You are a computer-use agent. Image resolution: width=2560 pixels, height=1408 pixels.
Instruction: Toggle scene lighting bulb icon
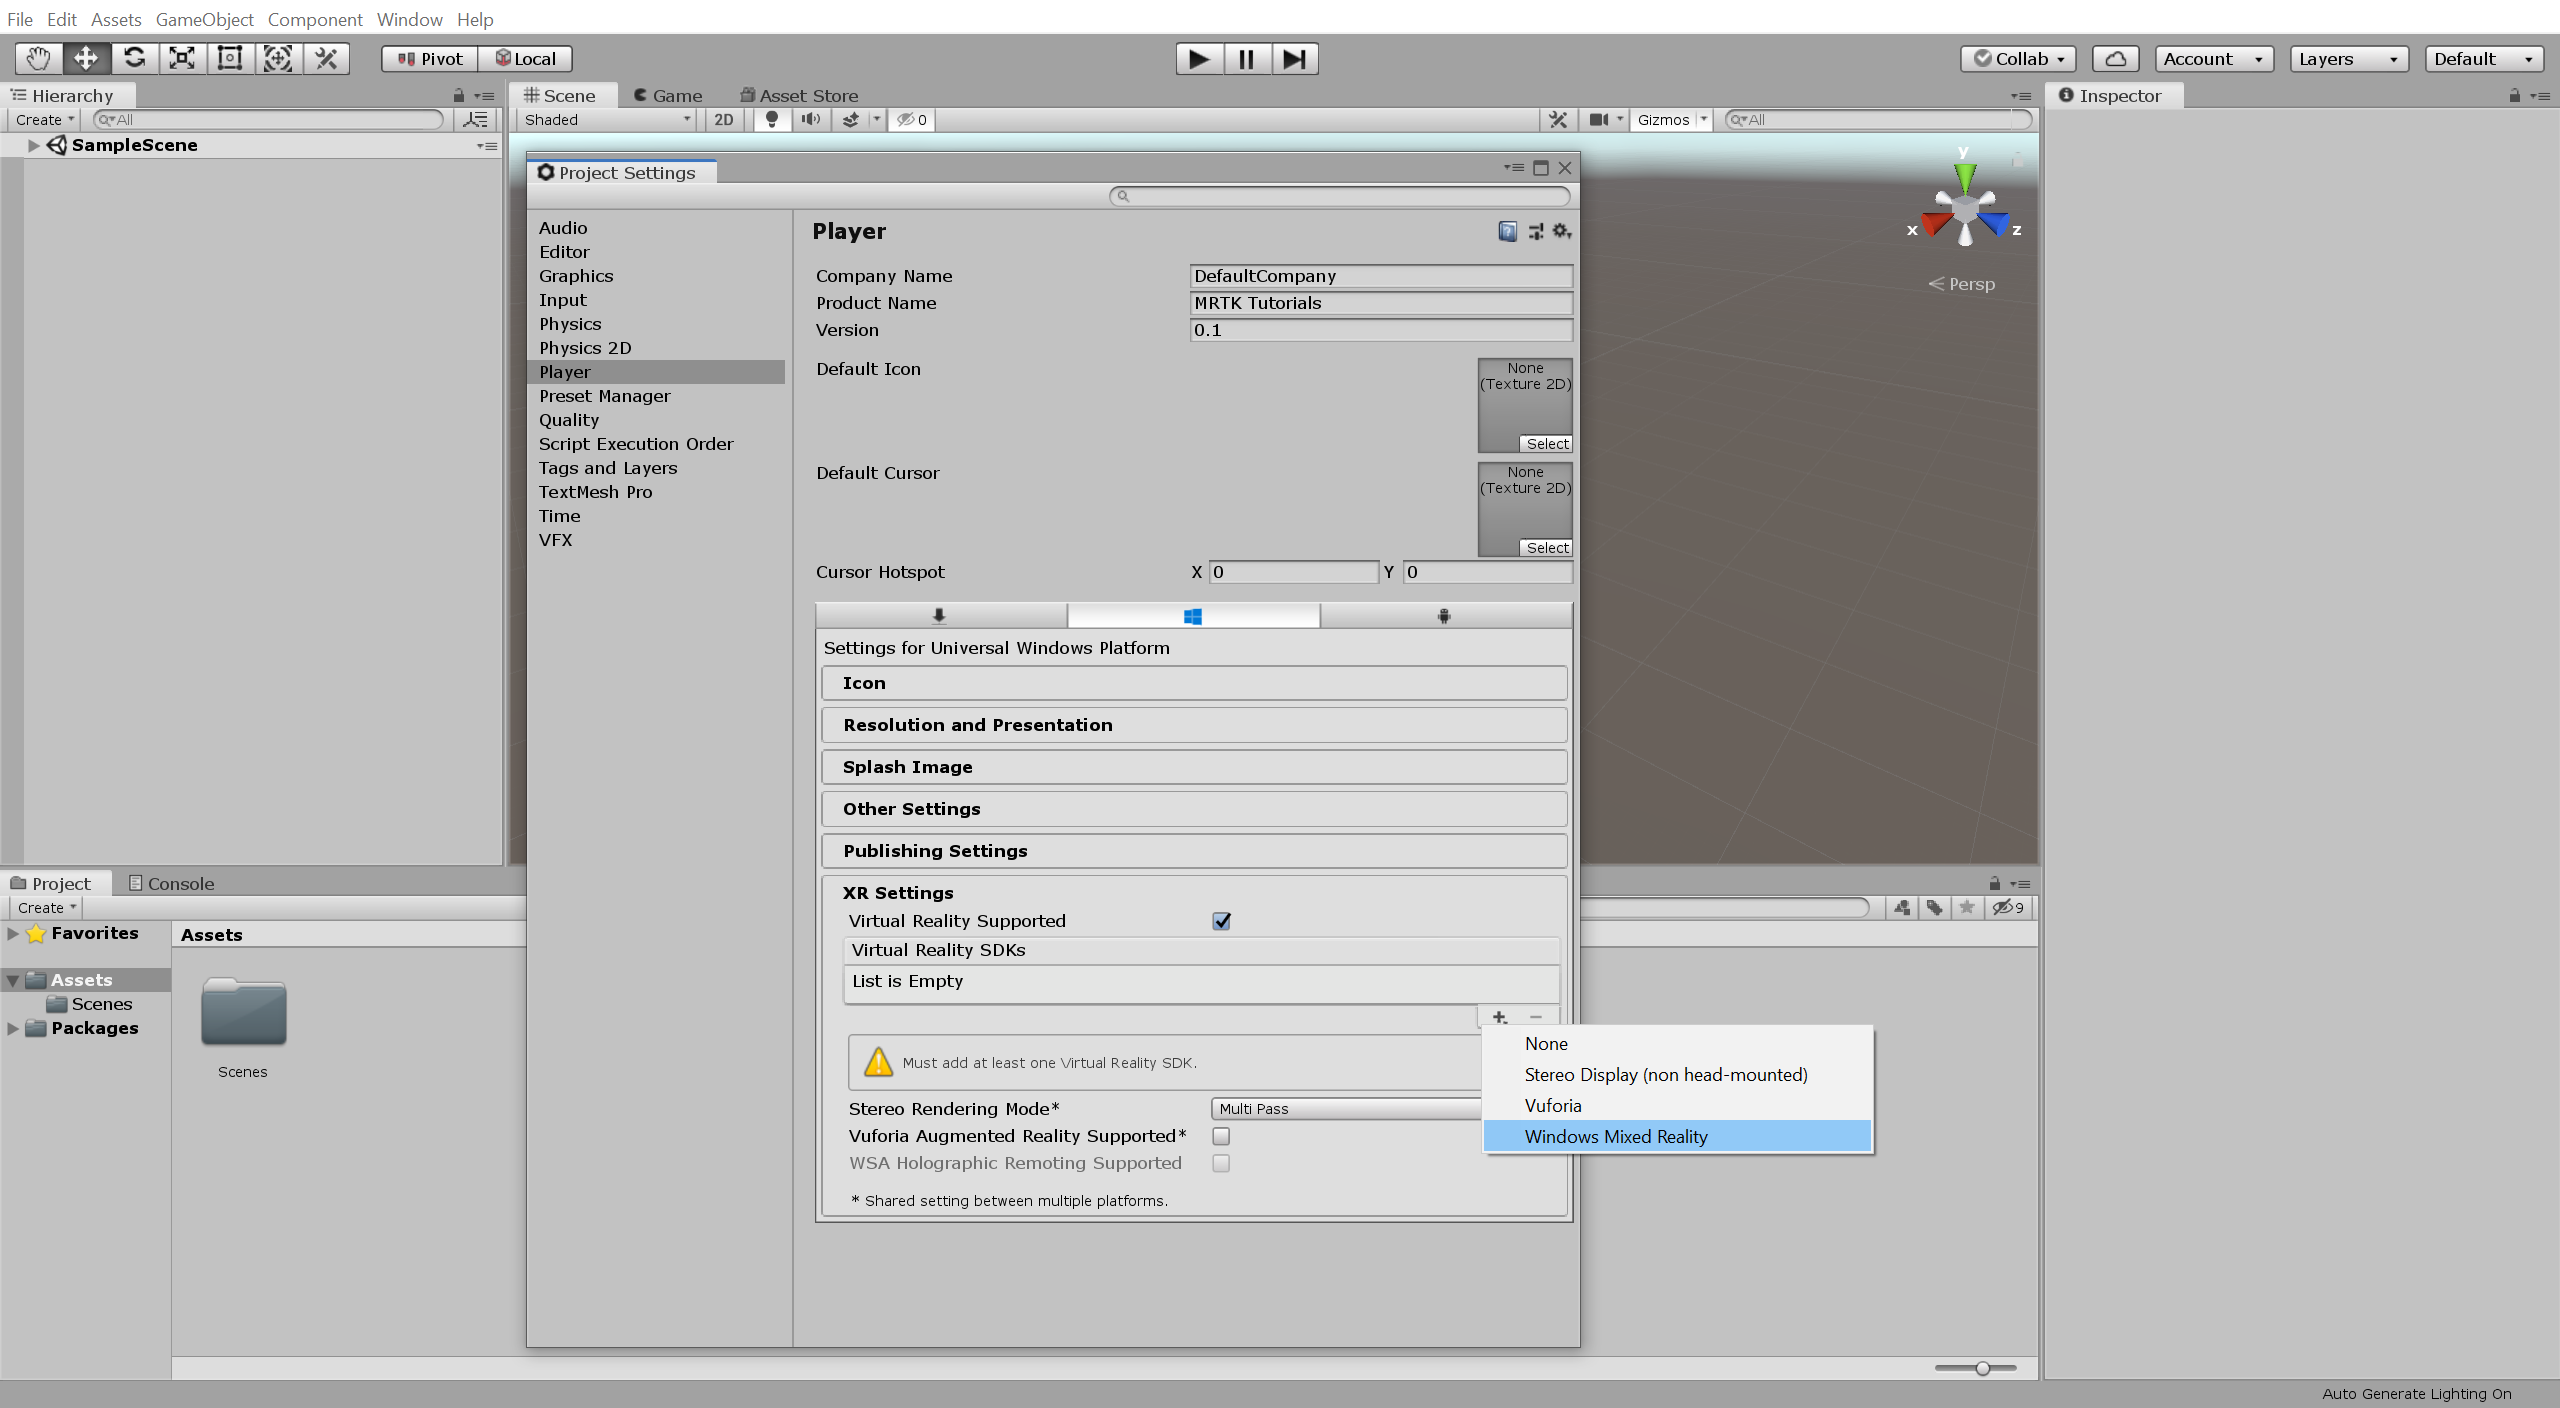(x=771, y=120)
